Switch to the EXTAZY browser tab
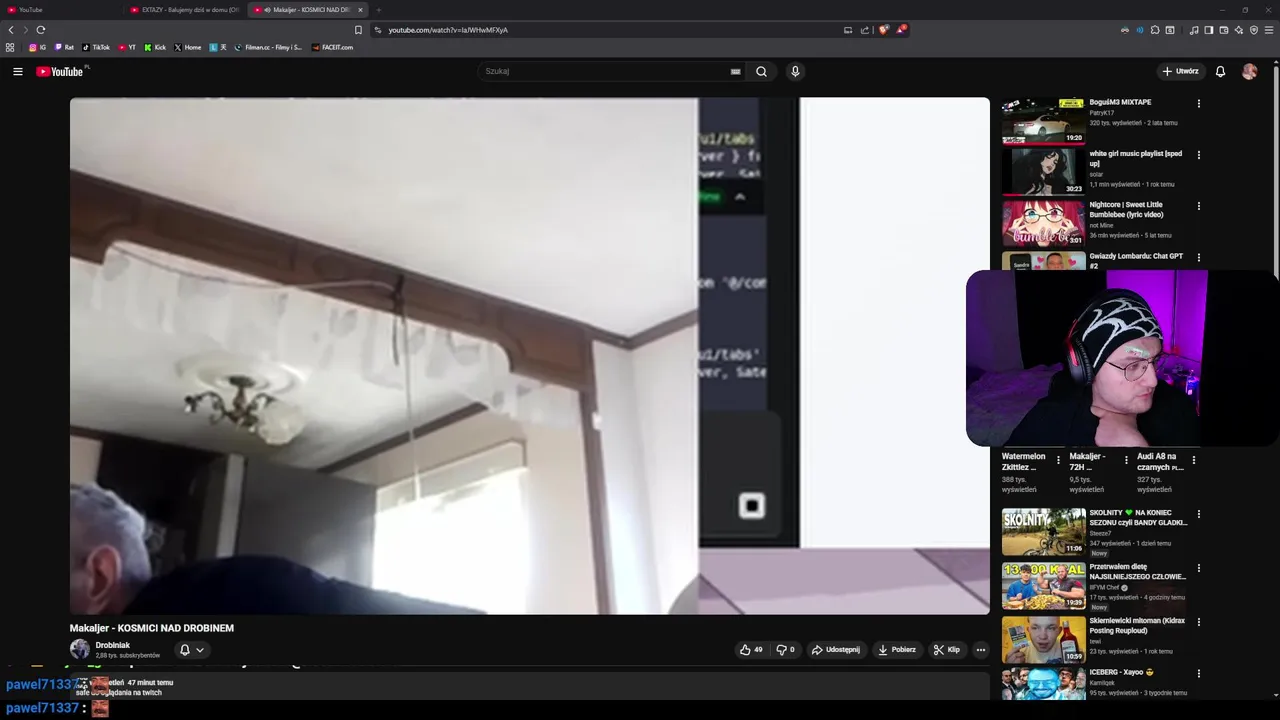Viewport: 1280px width, 720px height. point(184,10)
